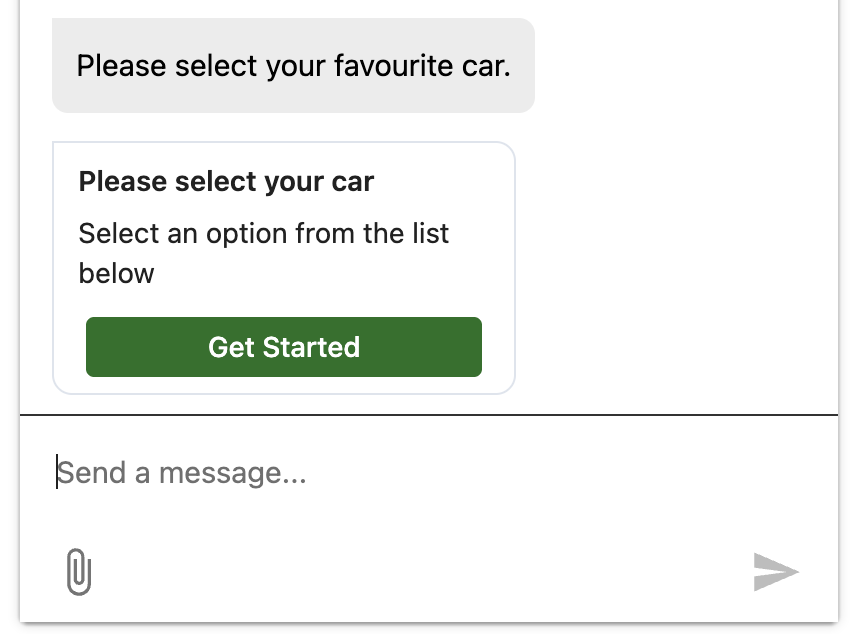The image size is (854, 636).
Task: Place the cursor in the message text box
Action: [300, 472]
